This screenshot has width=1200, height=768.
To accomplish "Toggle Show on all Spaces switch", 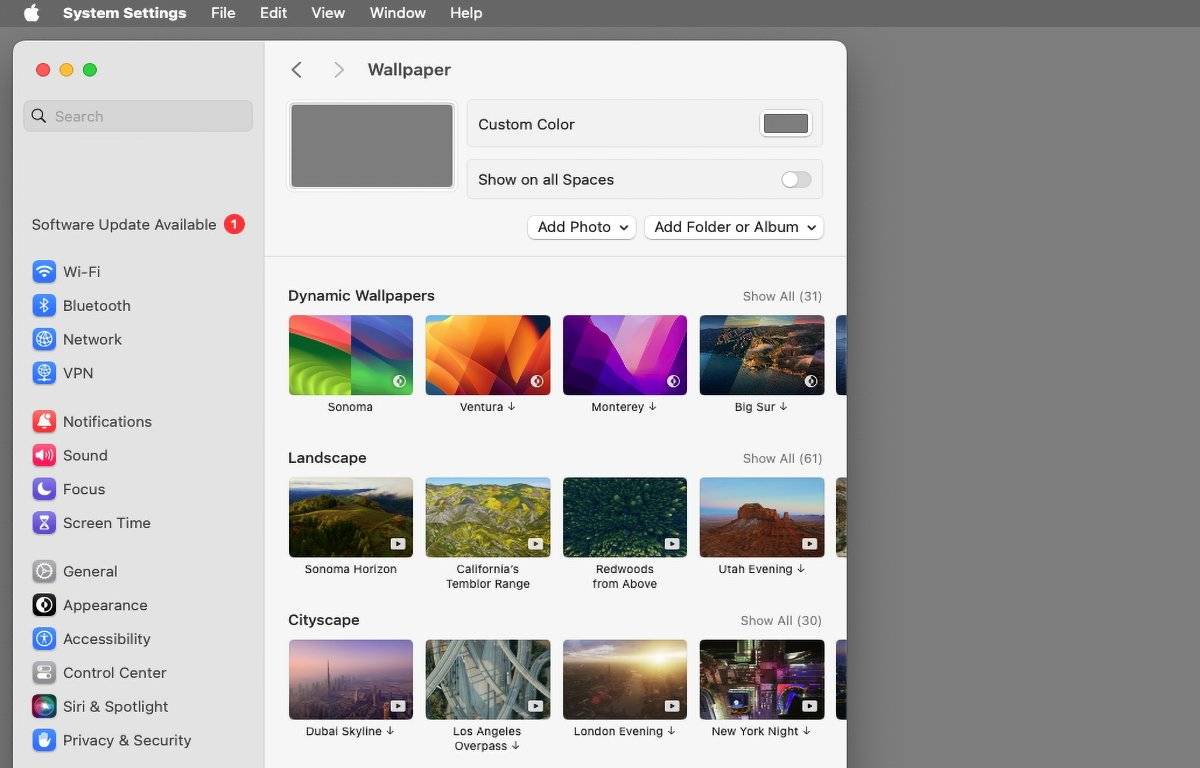I will (796, 180).
